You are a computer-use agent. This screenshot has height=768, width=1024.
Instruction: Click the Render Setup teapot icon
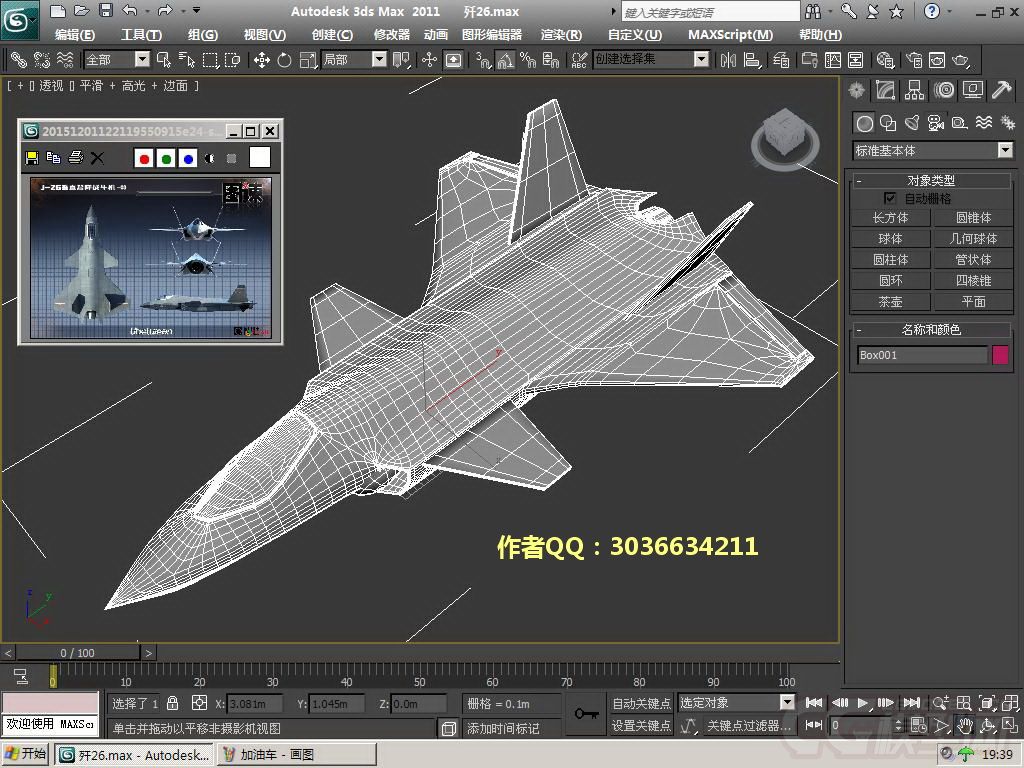click(913, 61)
